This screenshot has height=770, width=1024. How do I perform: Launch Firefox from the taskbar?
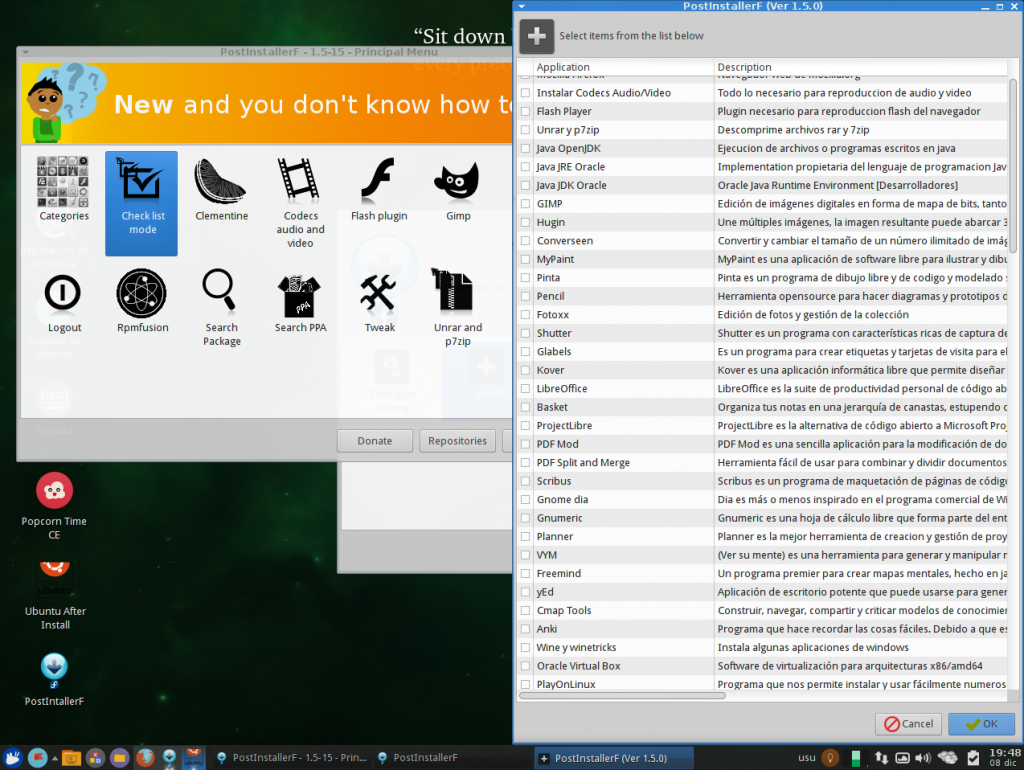point(145,758)
